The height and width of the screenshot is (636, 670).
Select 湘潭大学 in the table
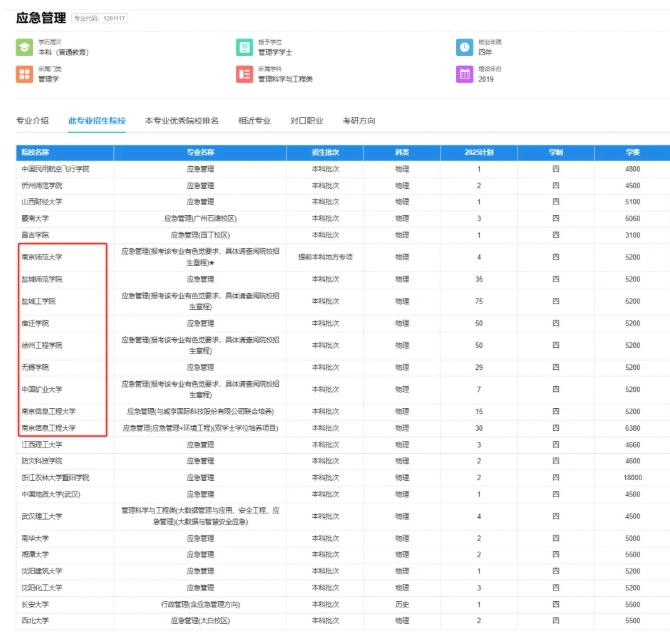[35, 554]
